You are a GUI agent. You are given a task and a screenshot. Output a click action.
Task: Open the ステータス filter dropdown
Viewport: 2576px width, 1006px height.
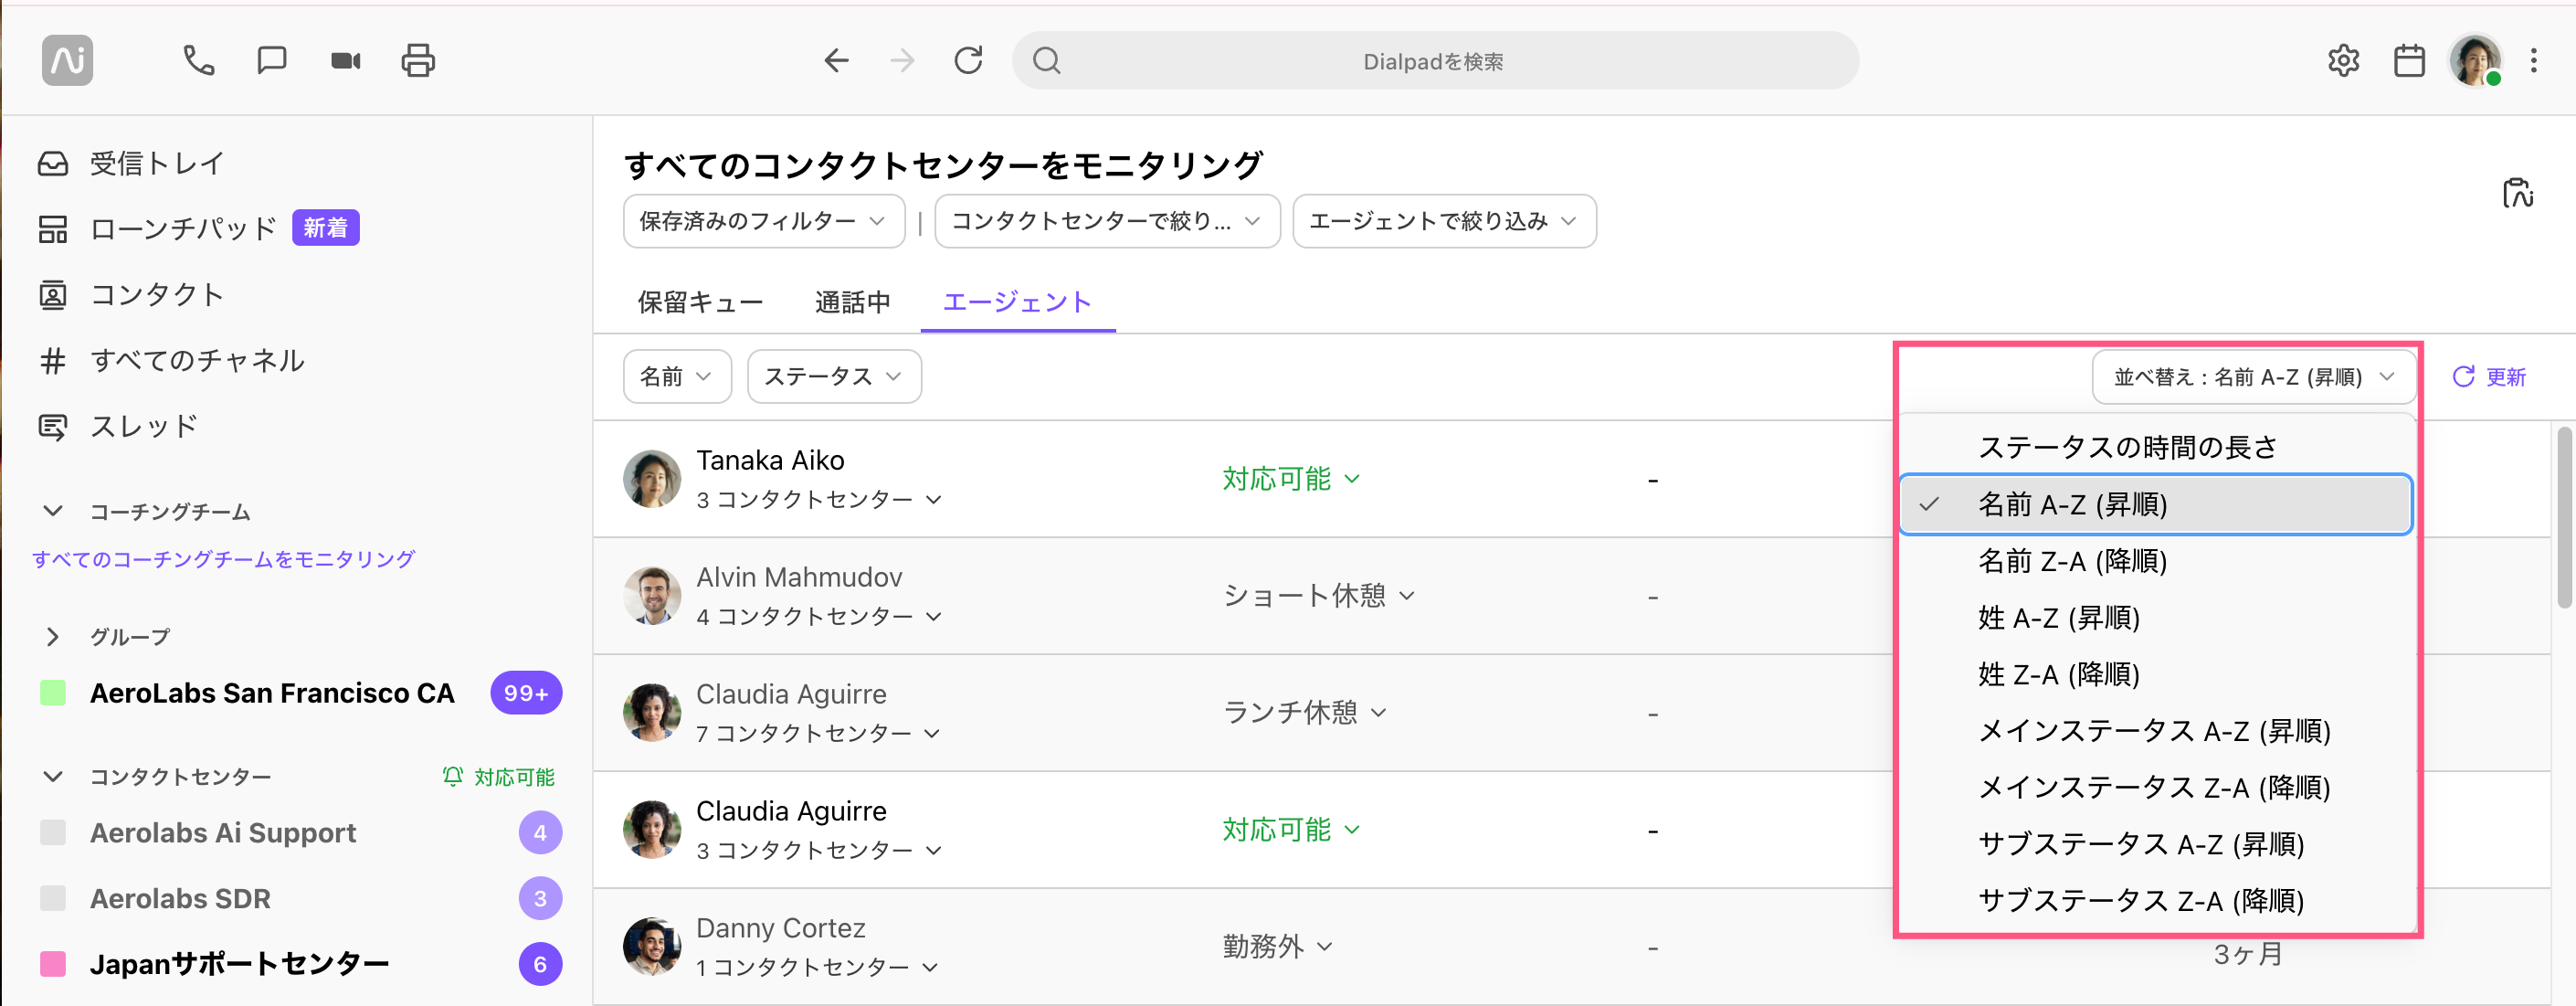834,376
